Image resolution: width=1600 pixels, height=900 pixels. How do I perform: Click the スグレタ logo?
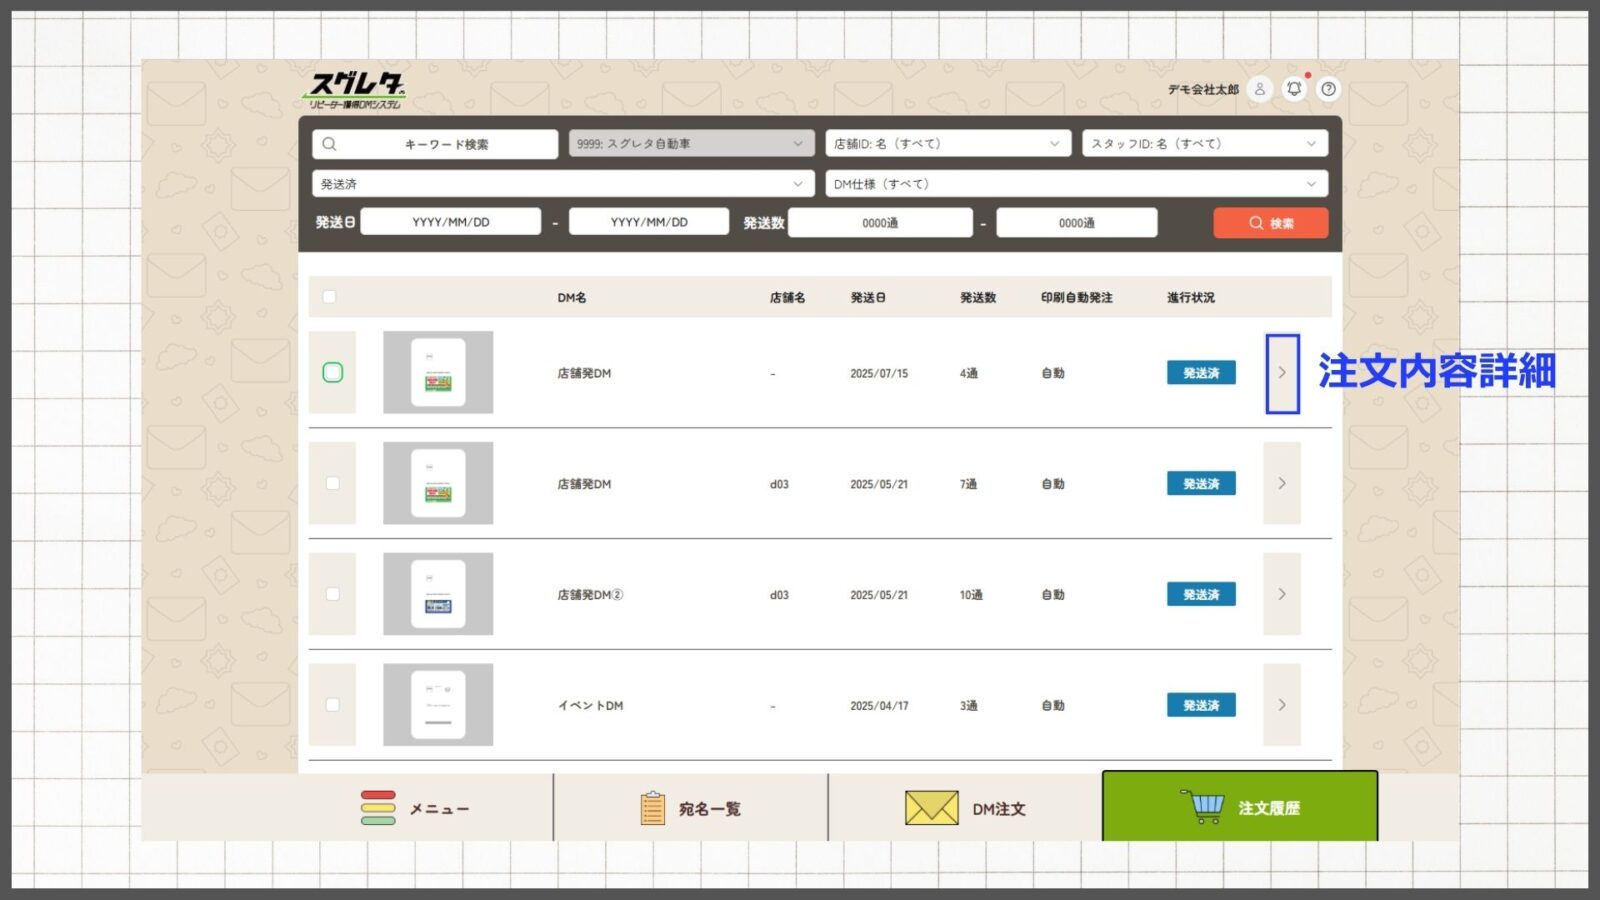pos(355,90)
